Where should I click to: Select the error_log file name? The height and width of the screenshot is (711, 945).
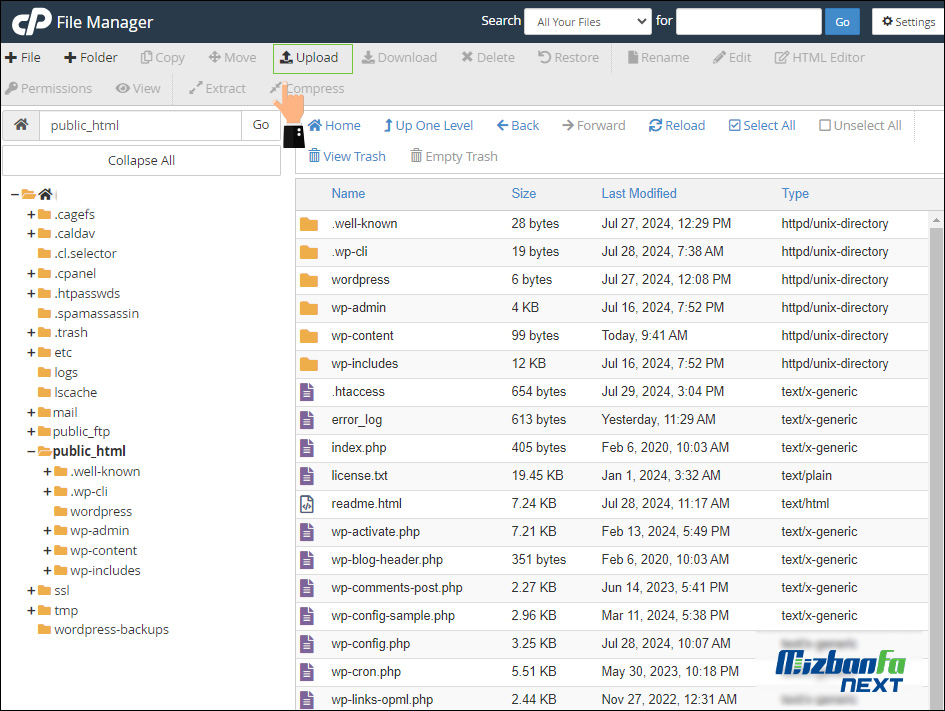click(x=357, y=419)
